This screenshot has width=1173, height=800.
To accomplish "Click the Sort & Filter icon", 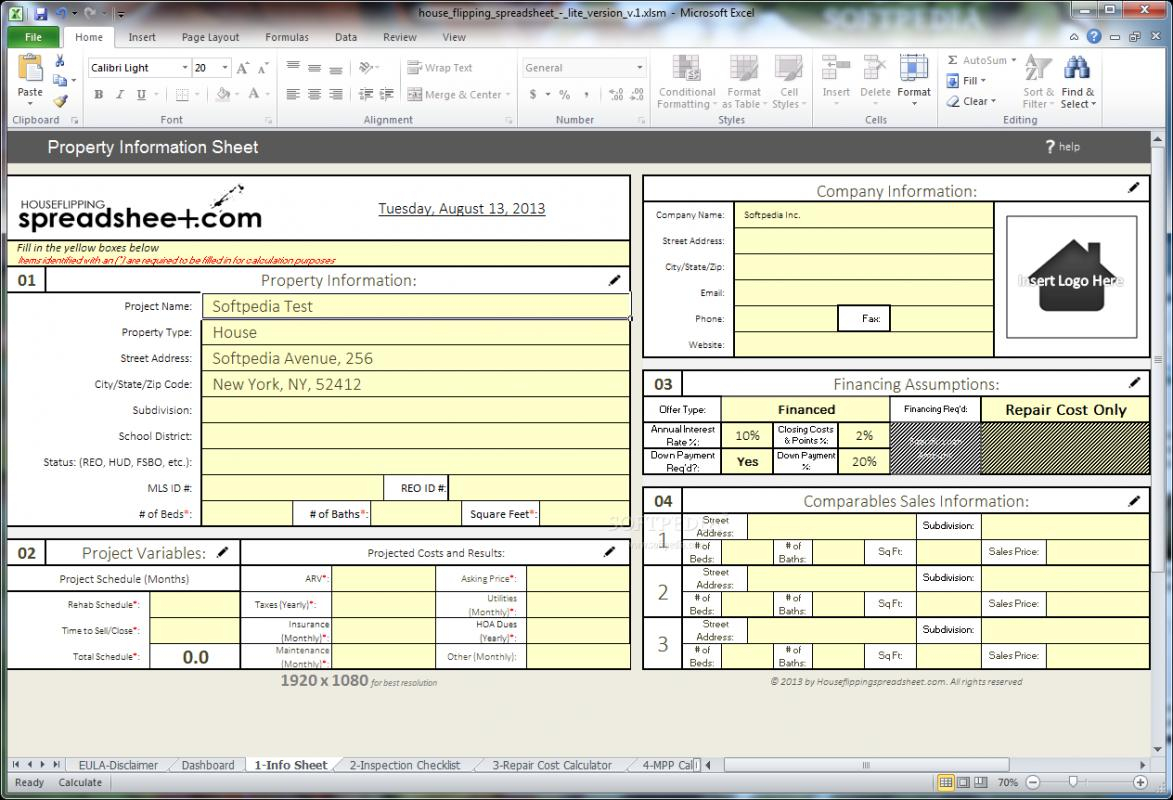I will 1038,70.
